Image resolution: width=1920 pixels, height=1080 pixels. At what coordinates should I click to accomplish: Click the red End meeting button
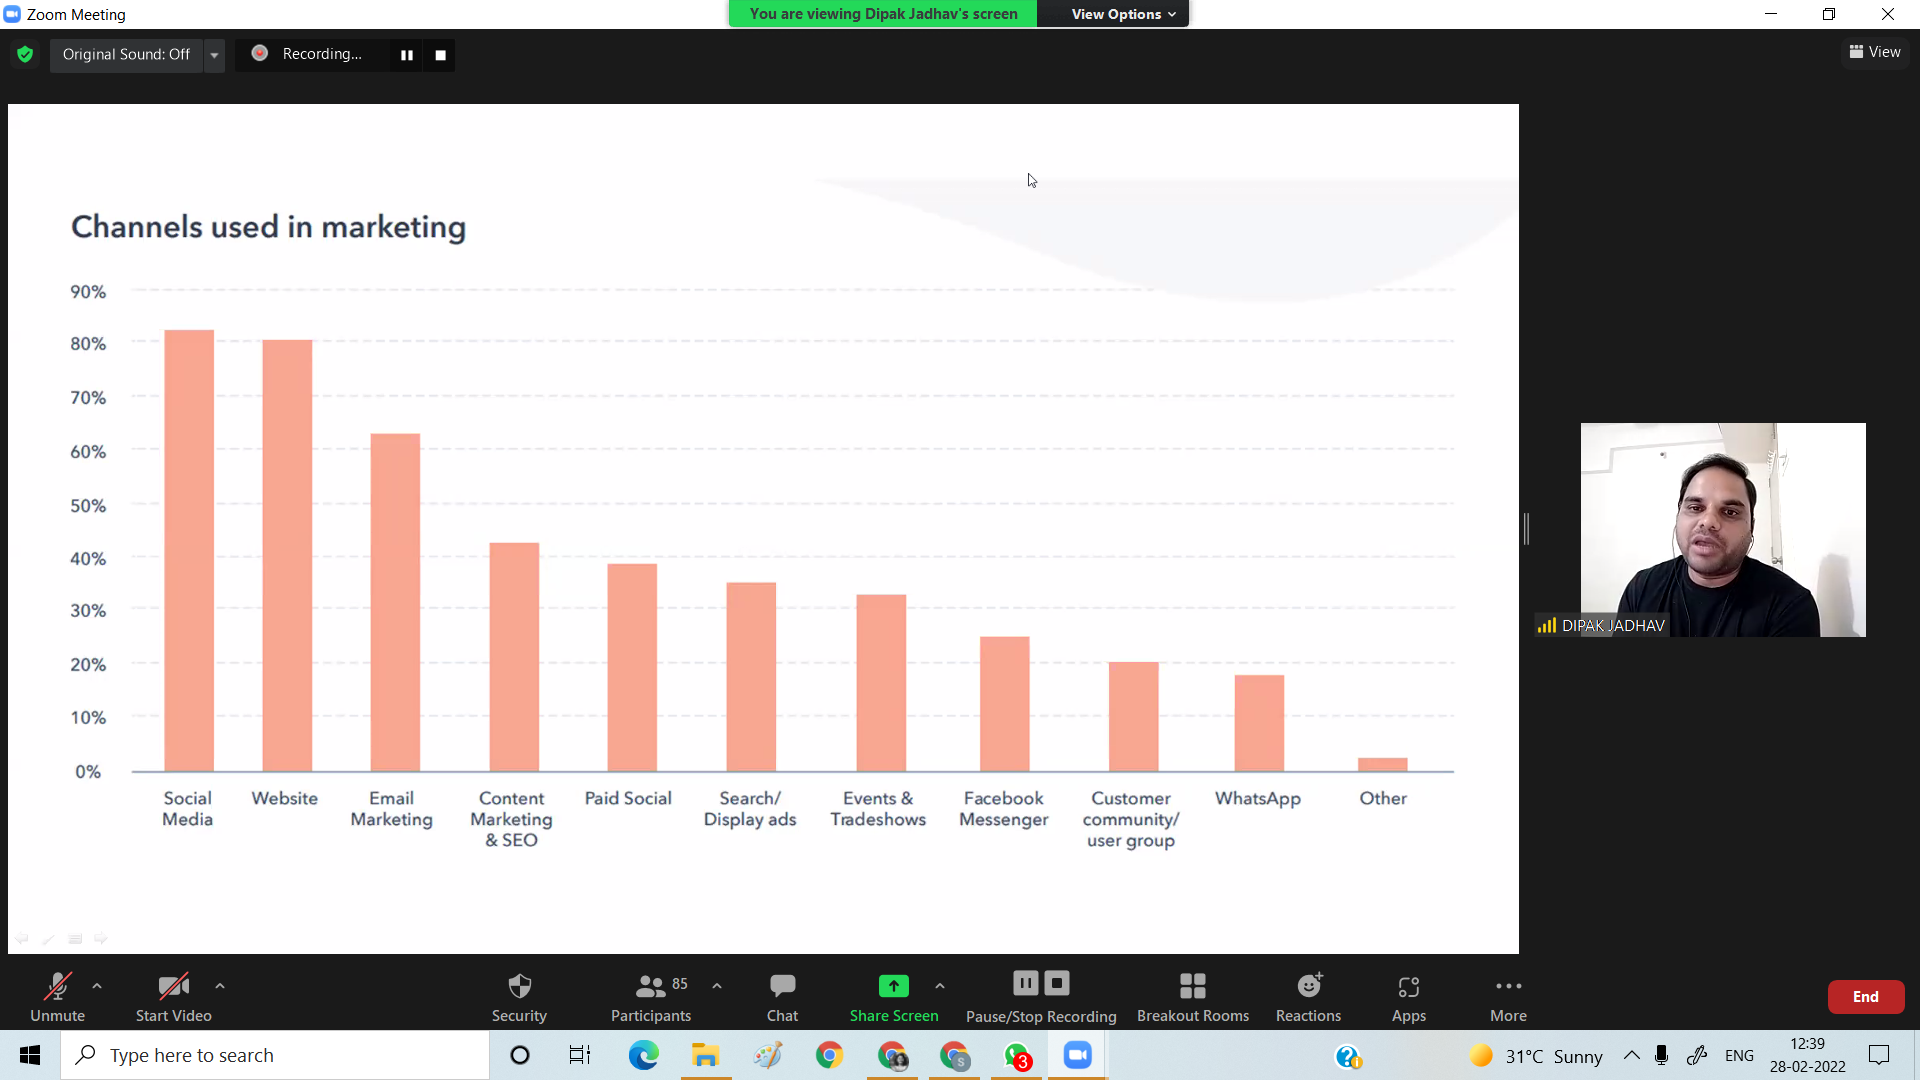(1865, 997)
